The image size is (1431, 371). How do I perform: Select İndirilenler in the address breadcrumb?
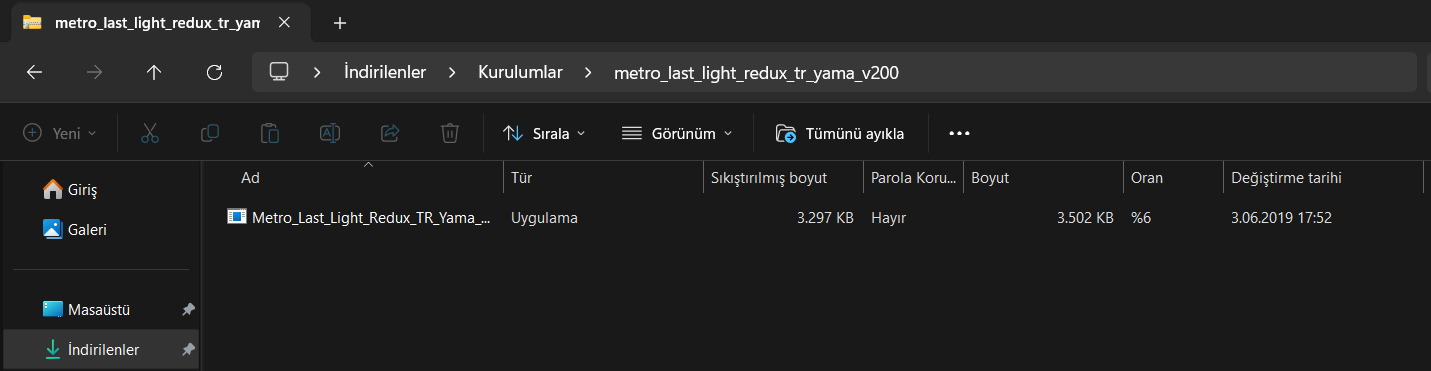[x=385, y=72]
